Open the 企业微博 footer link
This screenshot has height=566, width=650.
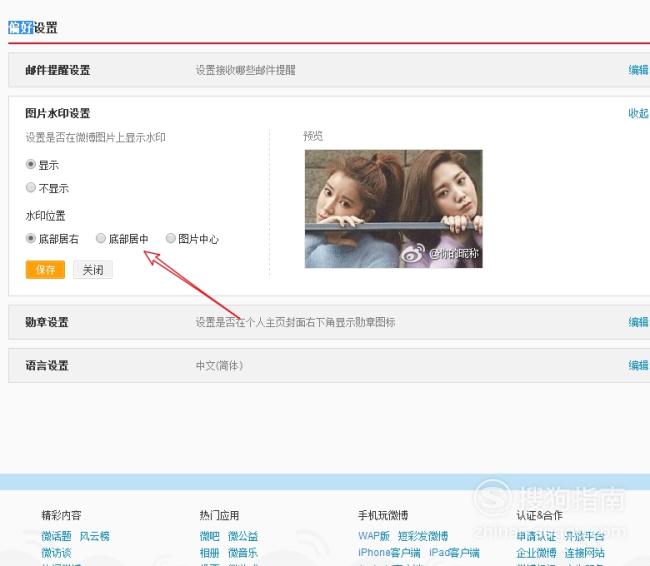coord(536,552)
